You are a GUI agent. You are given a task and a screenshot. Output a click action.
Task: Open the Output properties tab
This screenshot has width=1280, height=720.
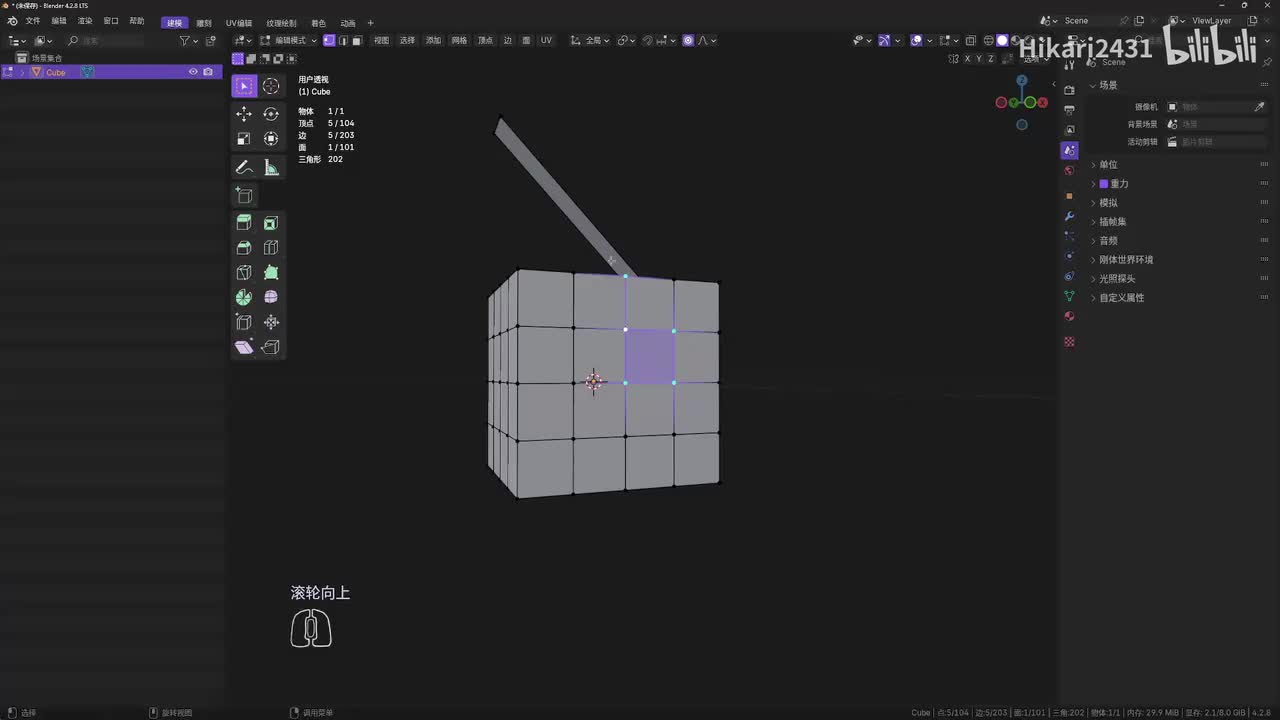pyautogui.click(x=1069, y=110)
